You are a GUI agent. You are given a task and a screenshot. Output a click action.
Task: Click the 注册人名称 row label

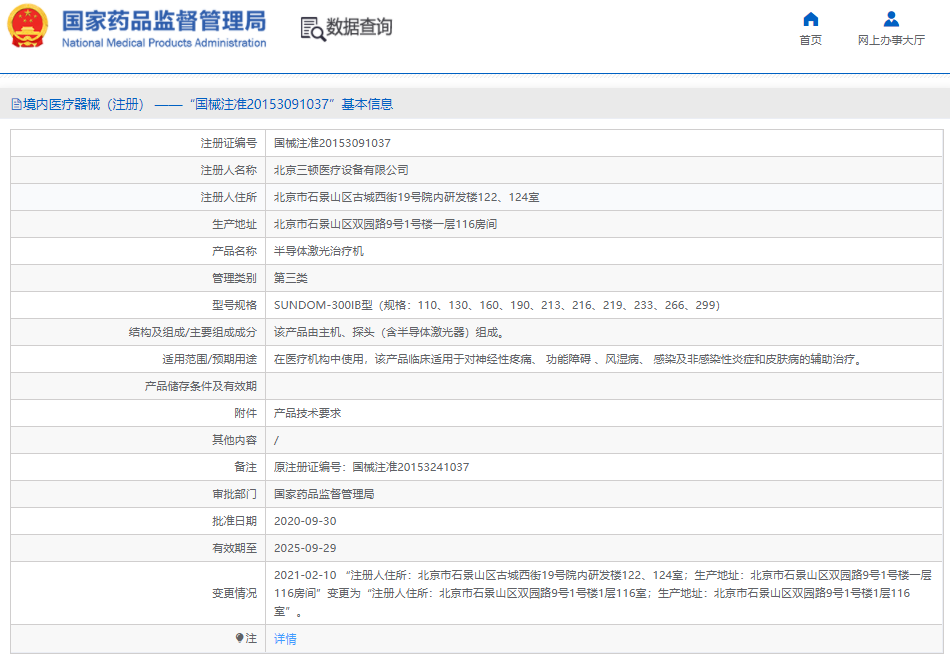click(x=228, y=170)
